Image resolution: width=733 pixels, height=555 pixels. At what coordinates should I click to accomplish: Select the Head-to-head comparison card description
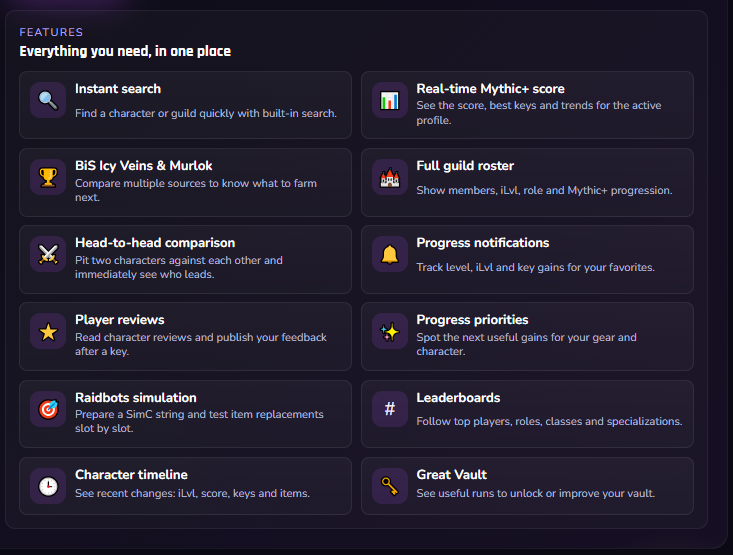[179, 267]
